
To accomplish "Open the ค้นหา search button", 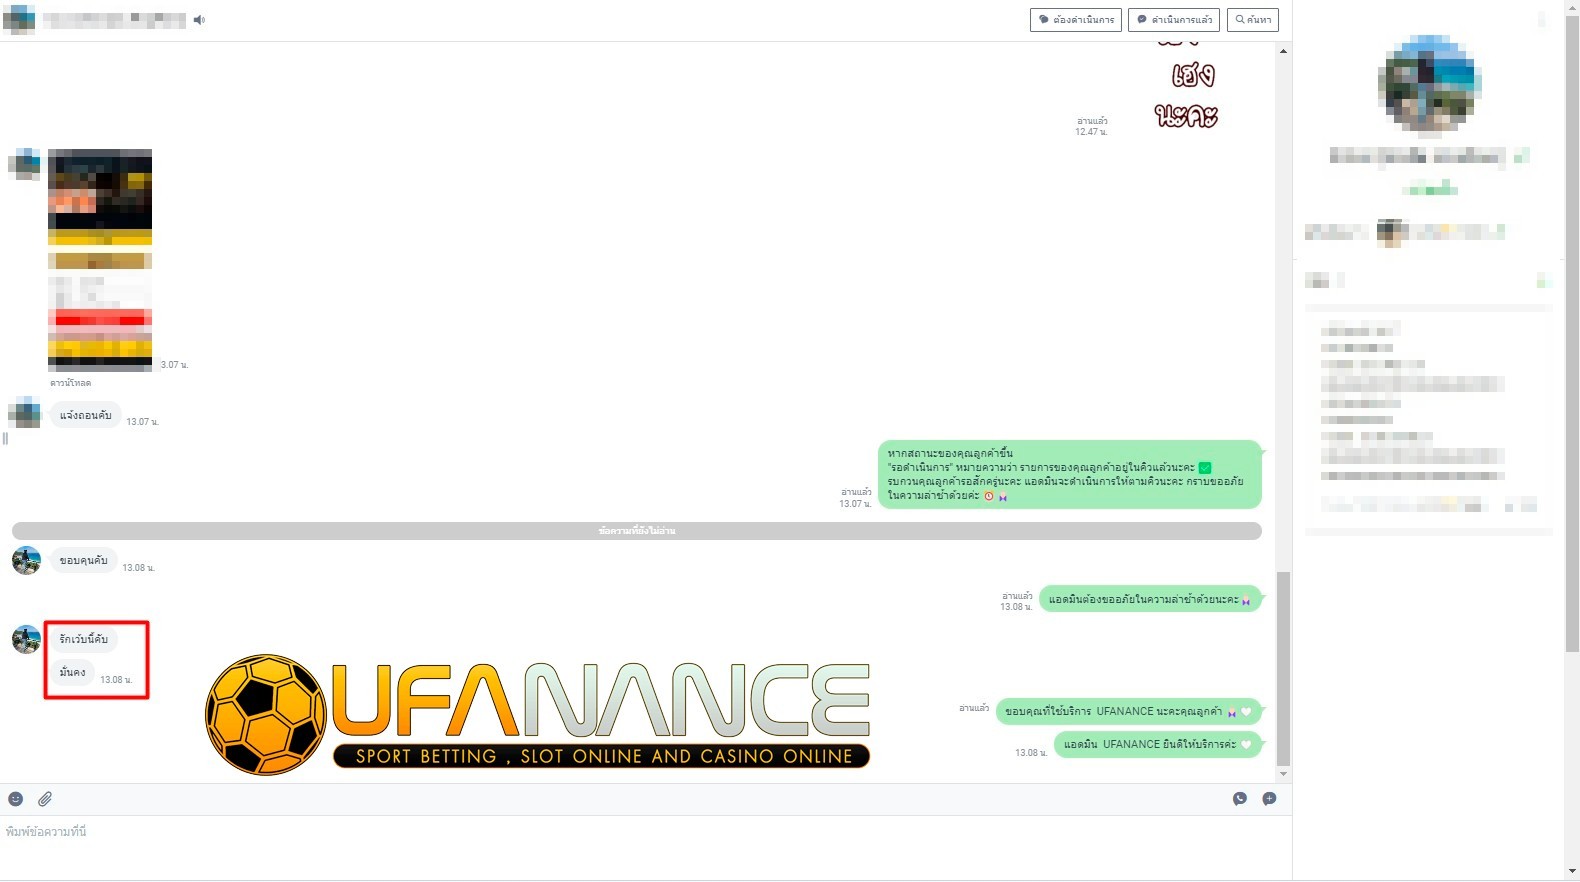I will (x=1253, y=20).
